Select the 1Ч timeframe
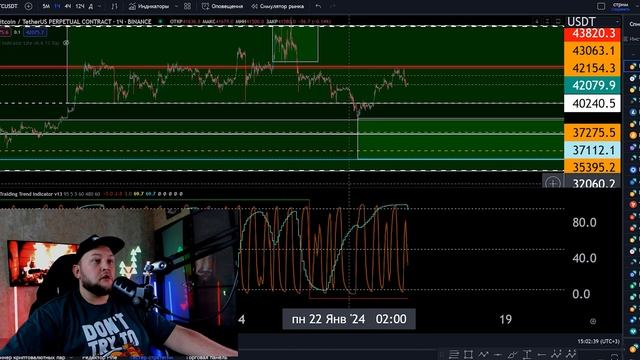The width and height of the screenshot is (640, 360). click(57, 6)
